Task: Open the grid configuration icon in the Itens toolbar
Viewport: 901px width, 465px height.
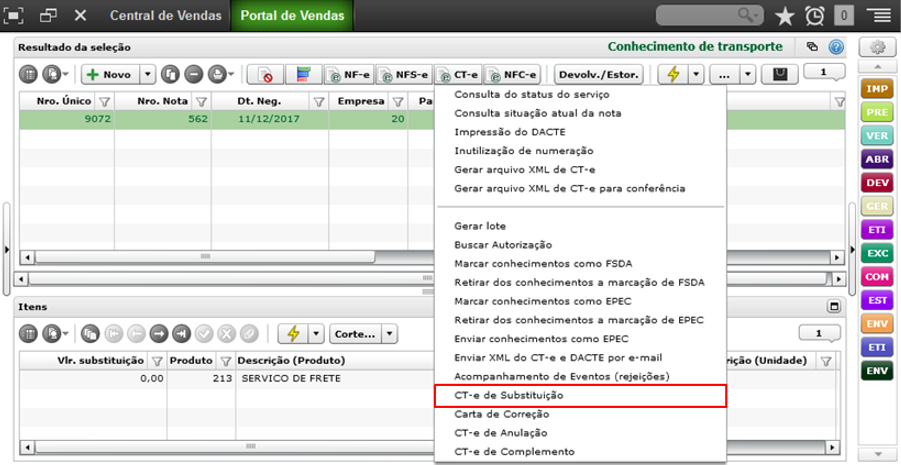Action: click(x=28, y=333)
